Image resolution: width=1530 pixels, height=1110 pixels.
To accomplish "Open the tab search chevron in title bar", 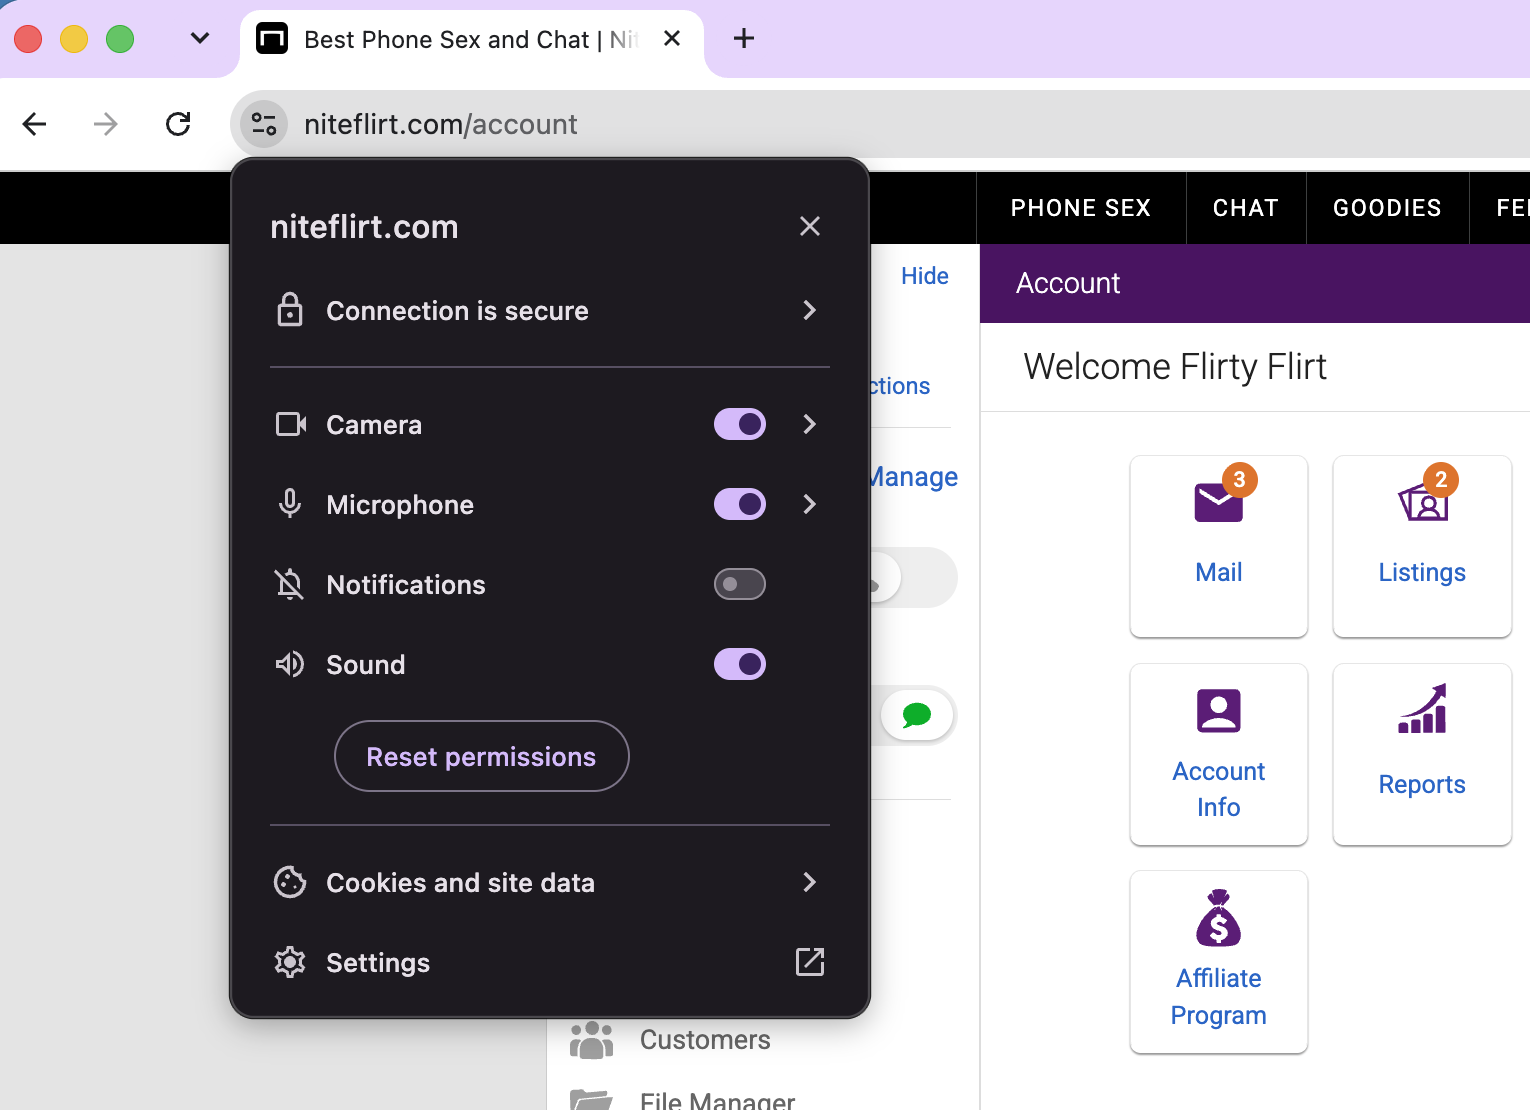I will (x=200, y=39).
